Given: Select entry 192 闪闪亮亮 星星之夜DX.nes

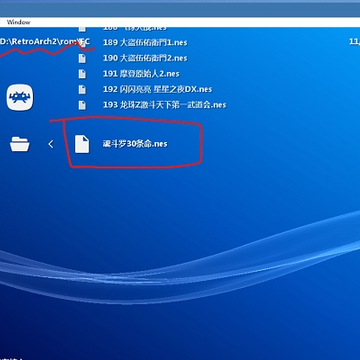Looking at the screenshot, I should [158, 89].
